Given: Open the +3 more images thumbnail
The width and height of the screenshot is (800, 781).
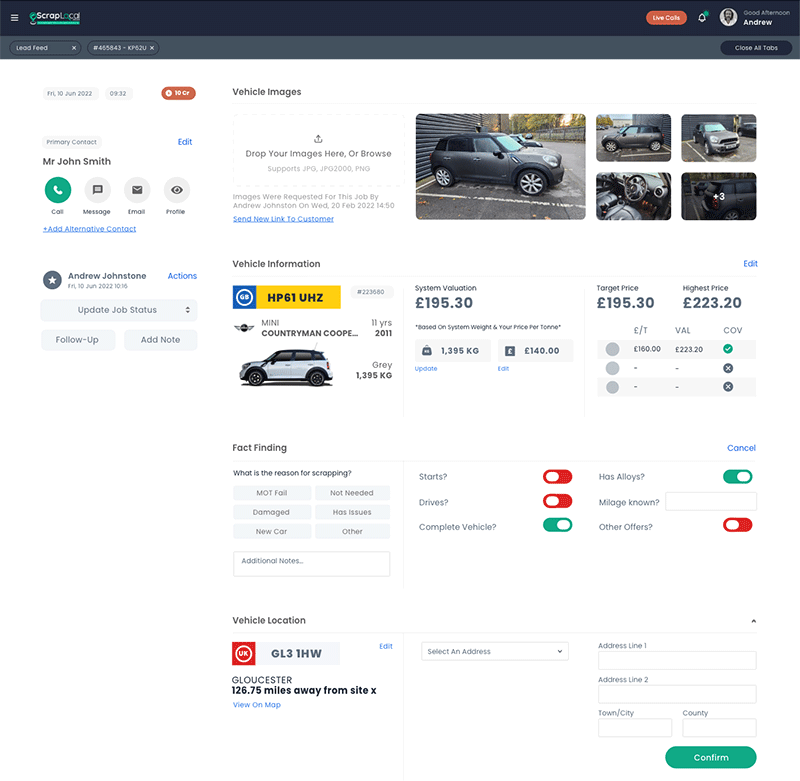Looking at the screenshot, I should 719,196.
